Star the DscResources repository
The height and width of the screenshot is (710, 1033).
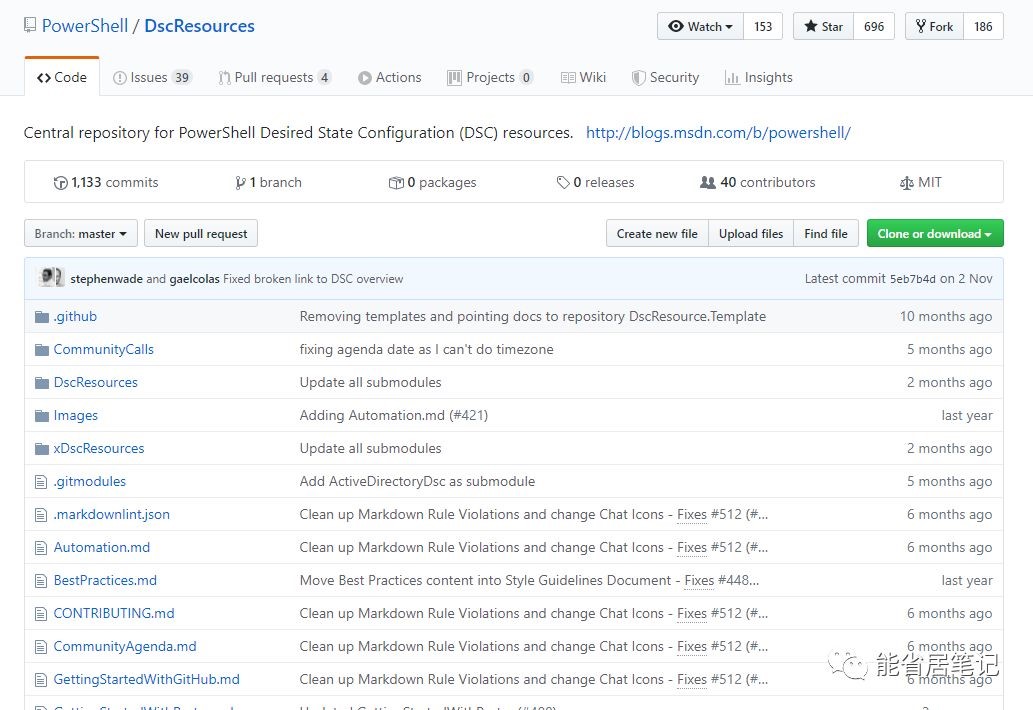pos(823,27)
